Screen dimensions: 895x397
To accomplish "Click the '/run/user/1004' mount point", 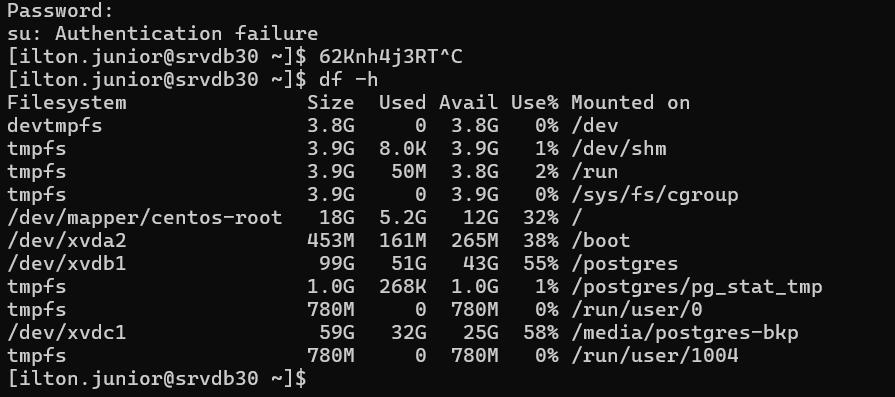I will [655, 356].
